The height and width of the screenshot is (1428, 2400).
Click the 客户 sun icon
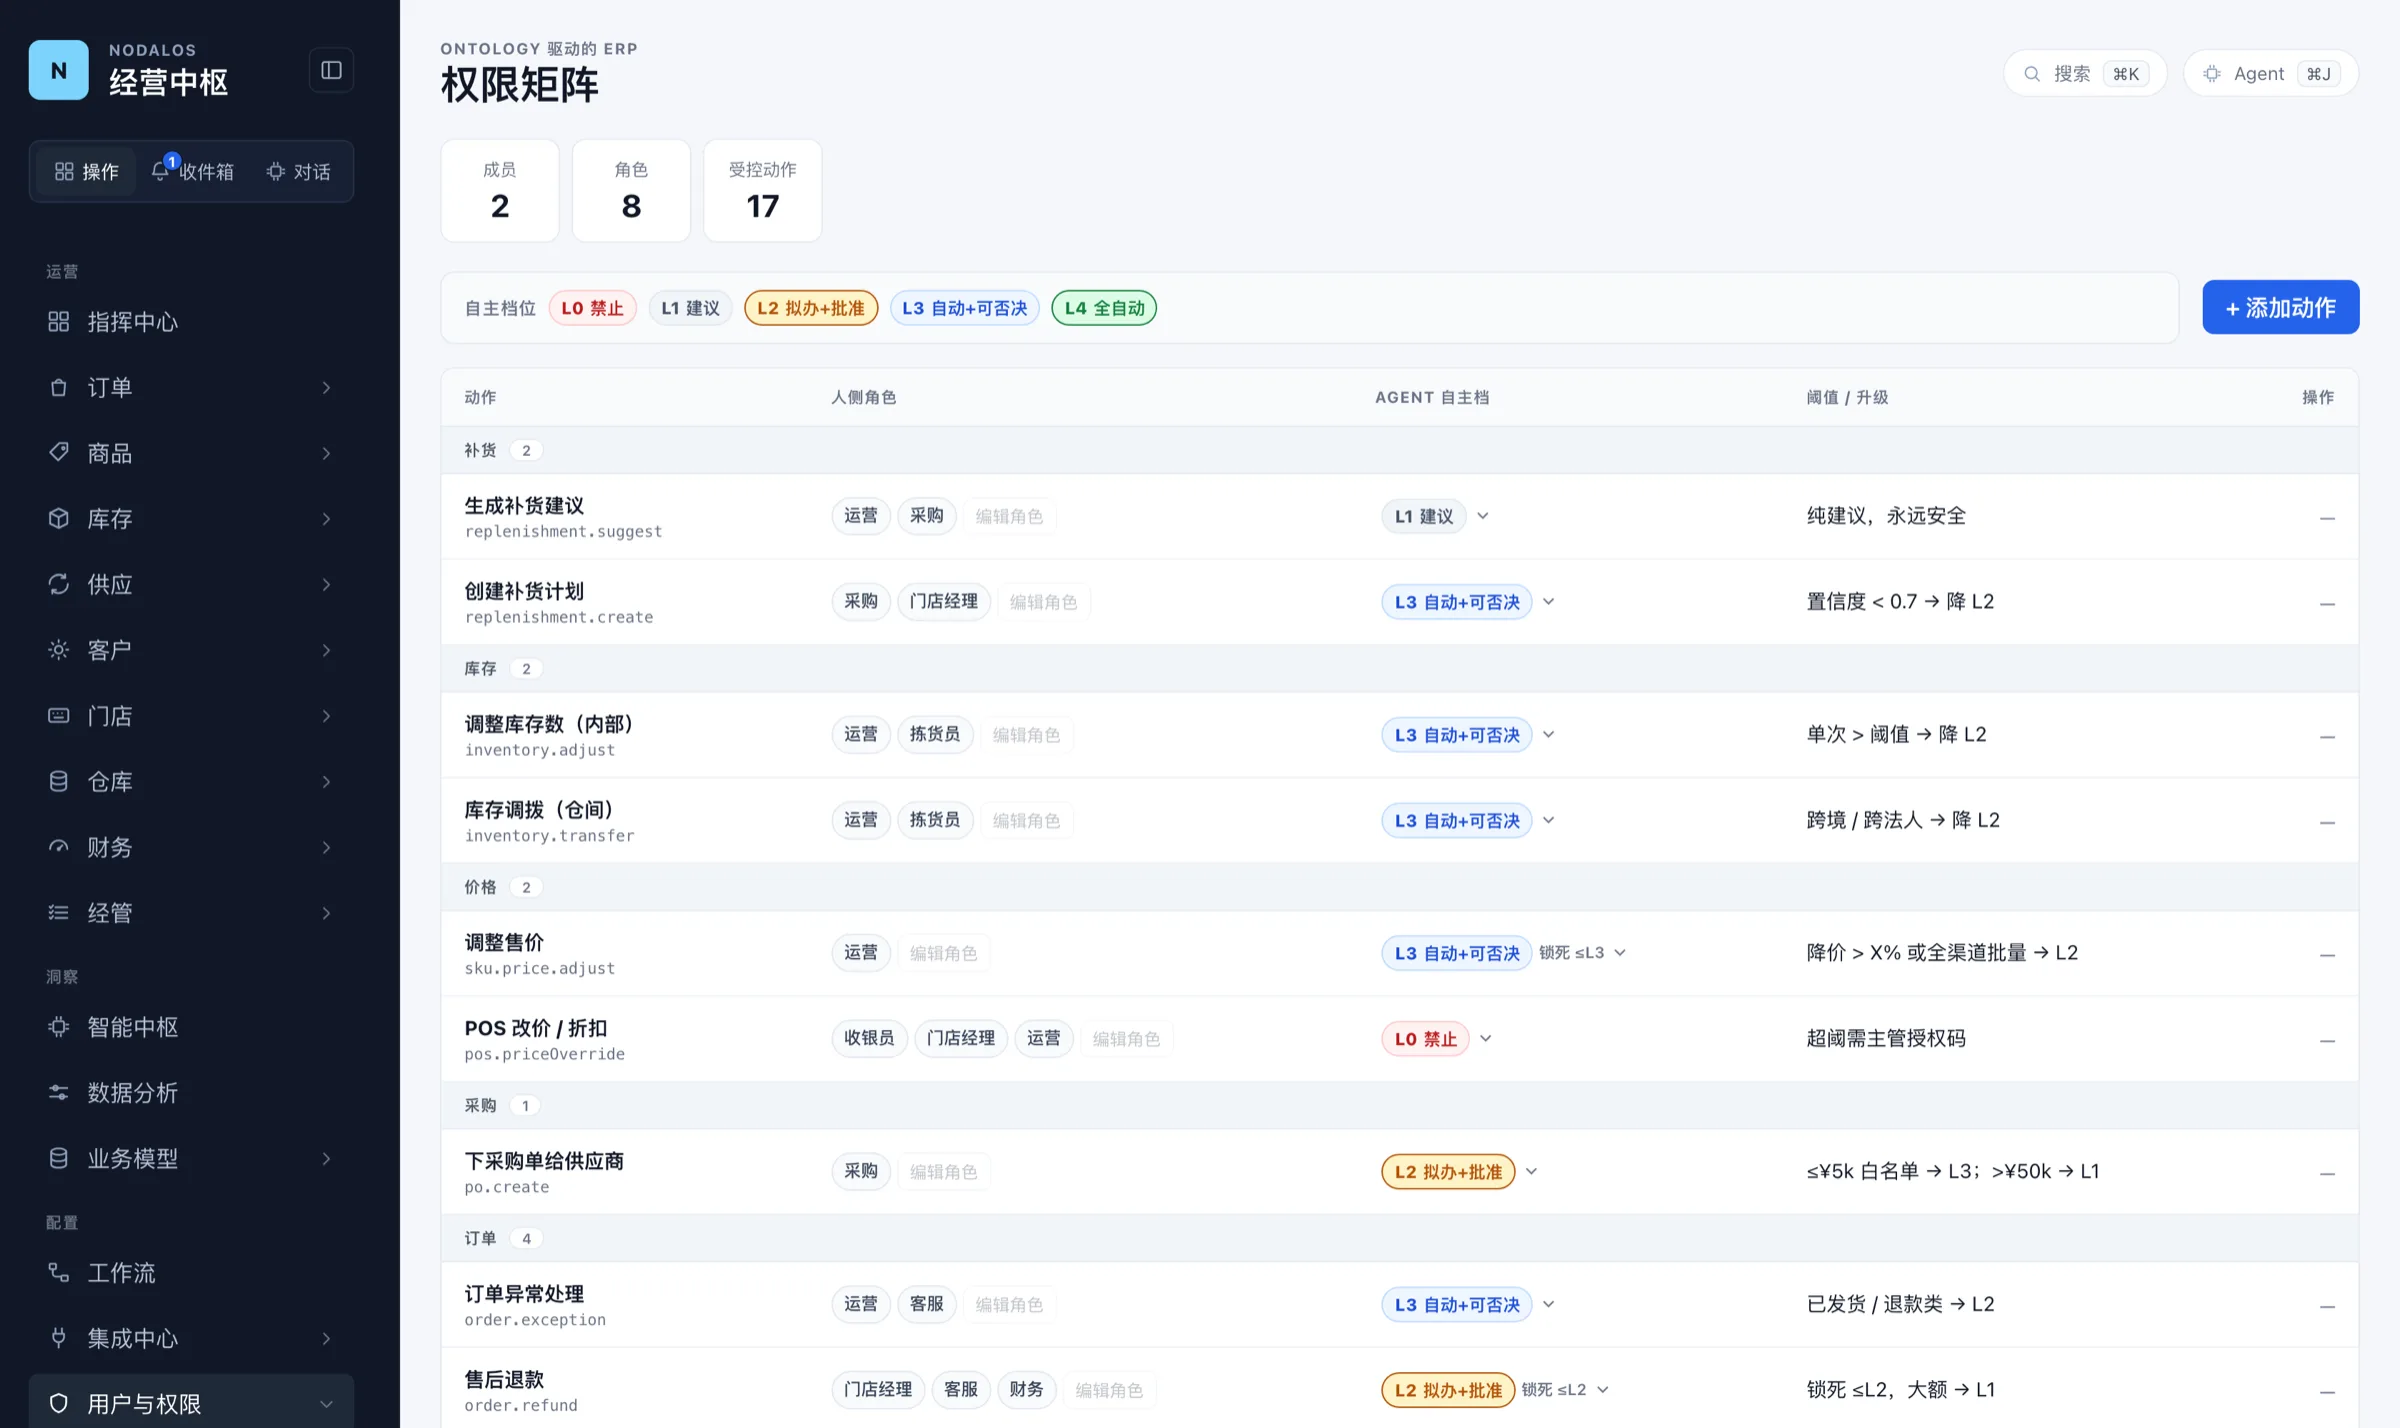59,650
